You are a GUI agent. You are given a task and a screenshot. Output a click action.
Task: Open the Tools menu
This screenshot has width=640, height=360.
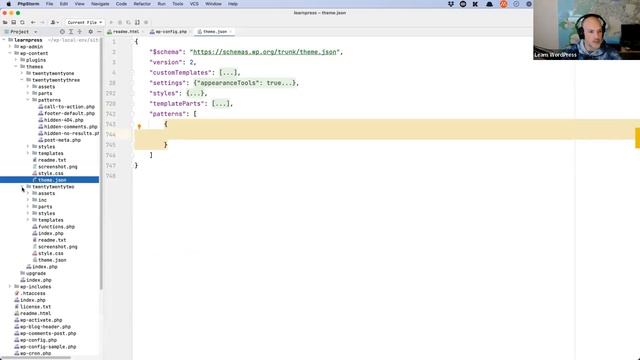(x=178, y=4)
